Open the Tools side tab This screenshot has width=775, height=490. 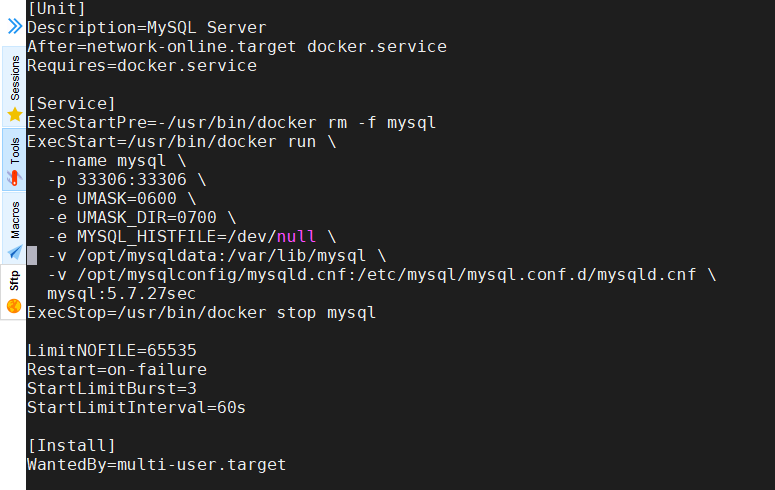(x=14, y=159)
